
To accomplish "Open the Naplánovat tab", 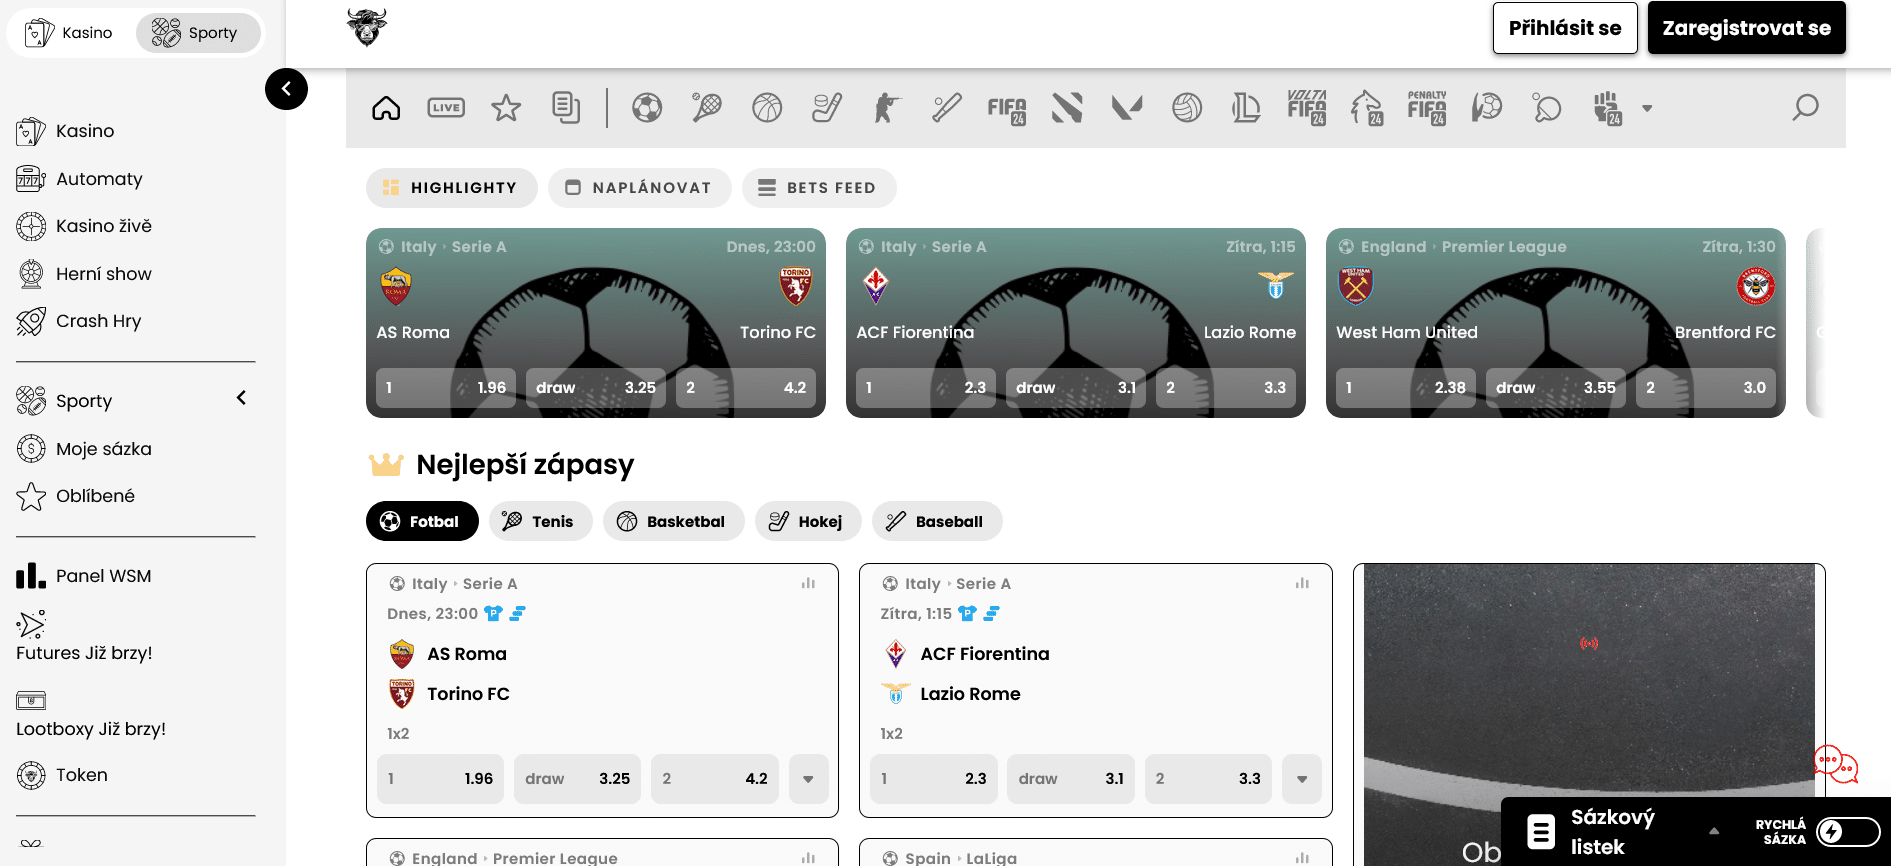I will pyautogui.click(x=640, y=188).
